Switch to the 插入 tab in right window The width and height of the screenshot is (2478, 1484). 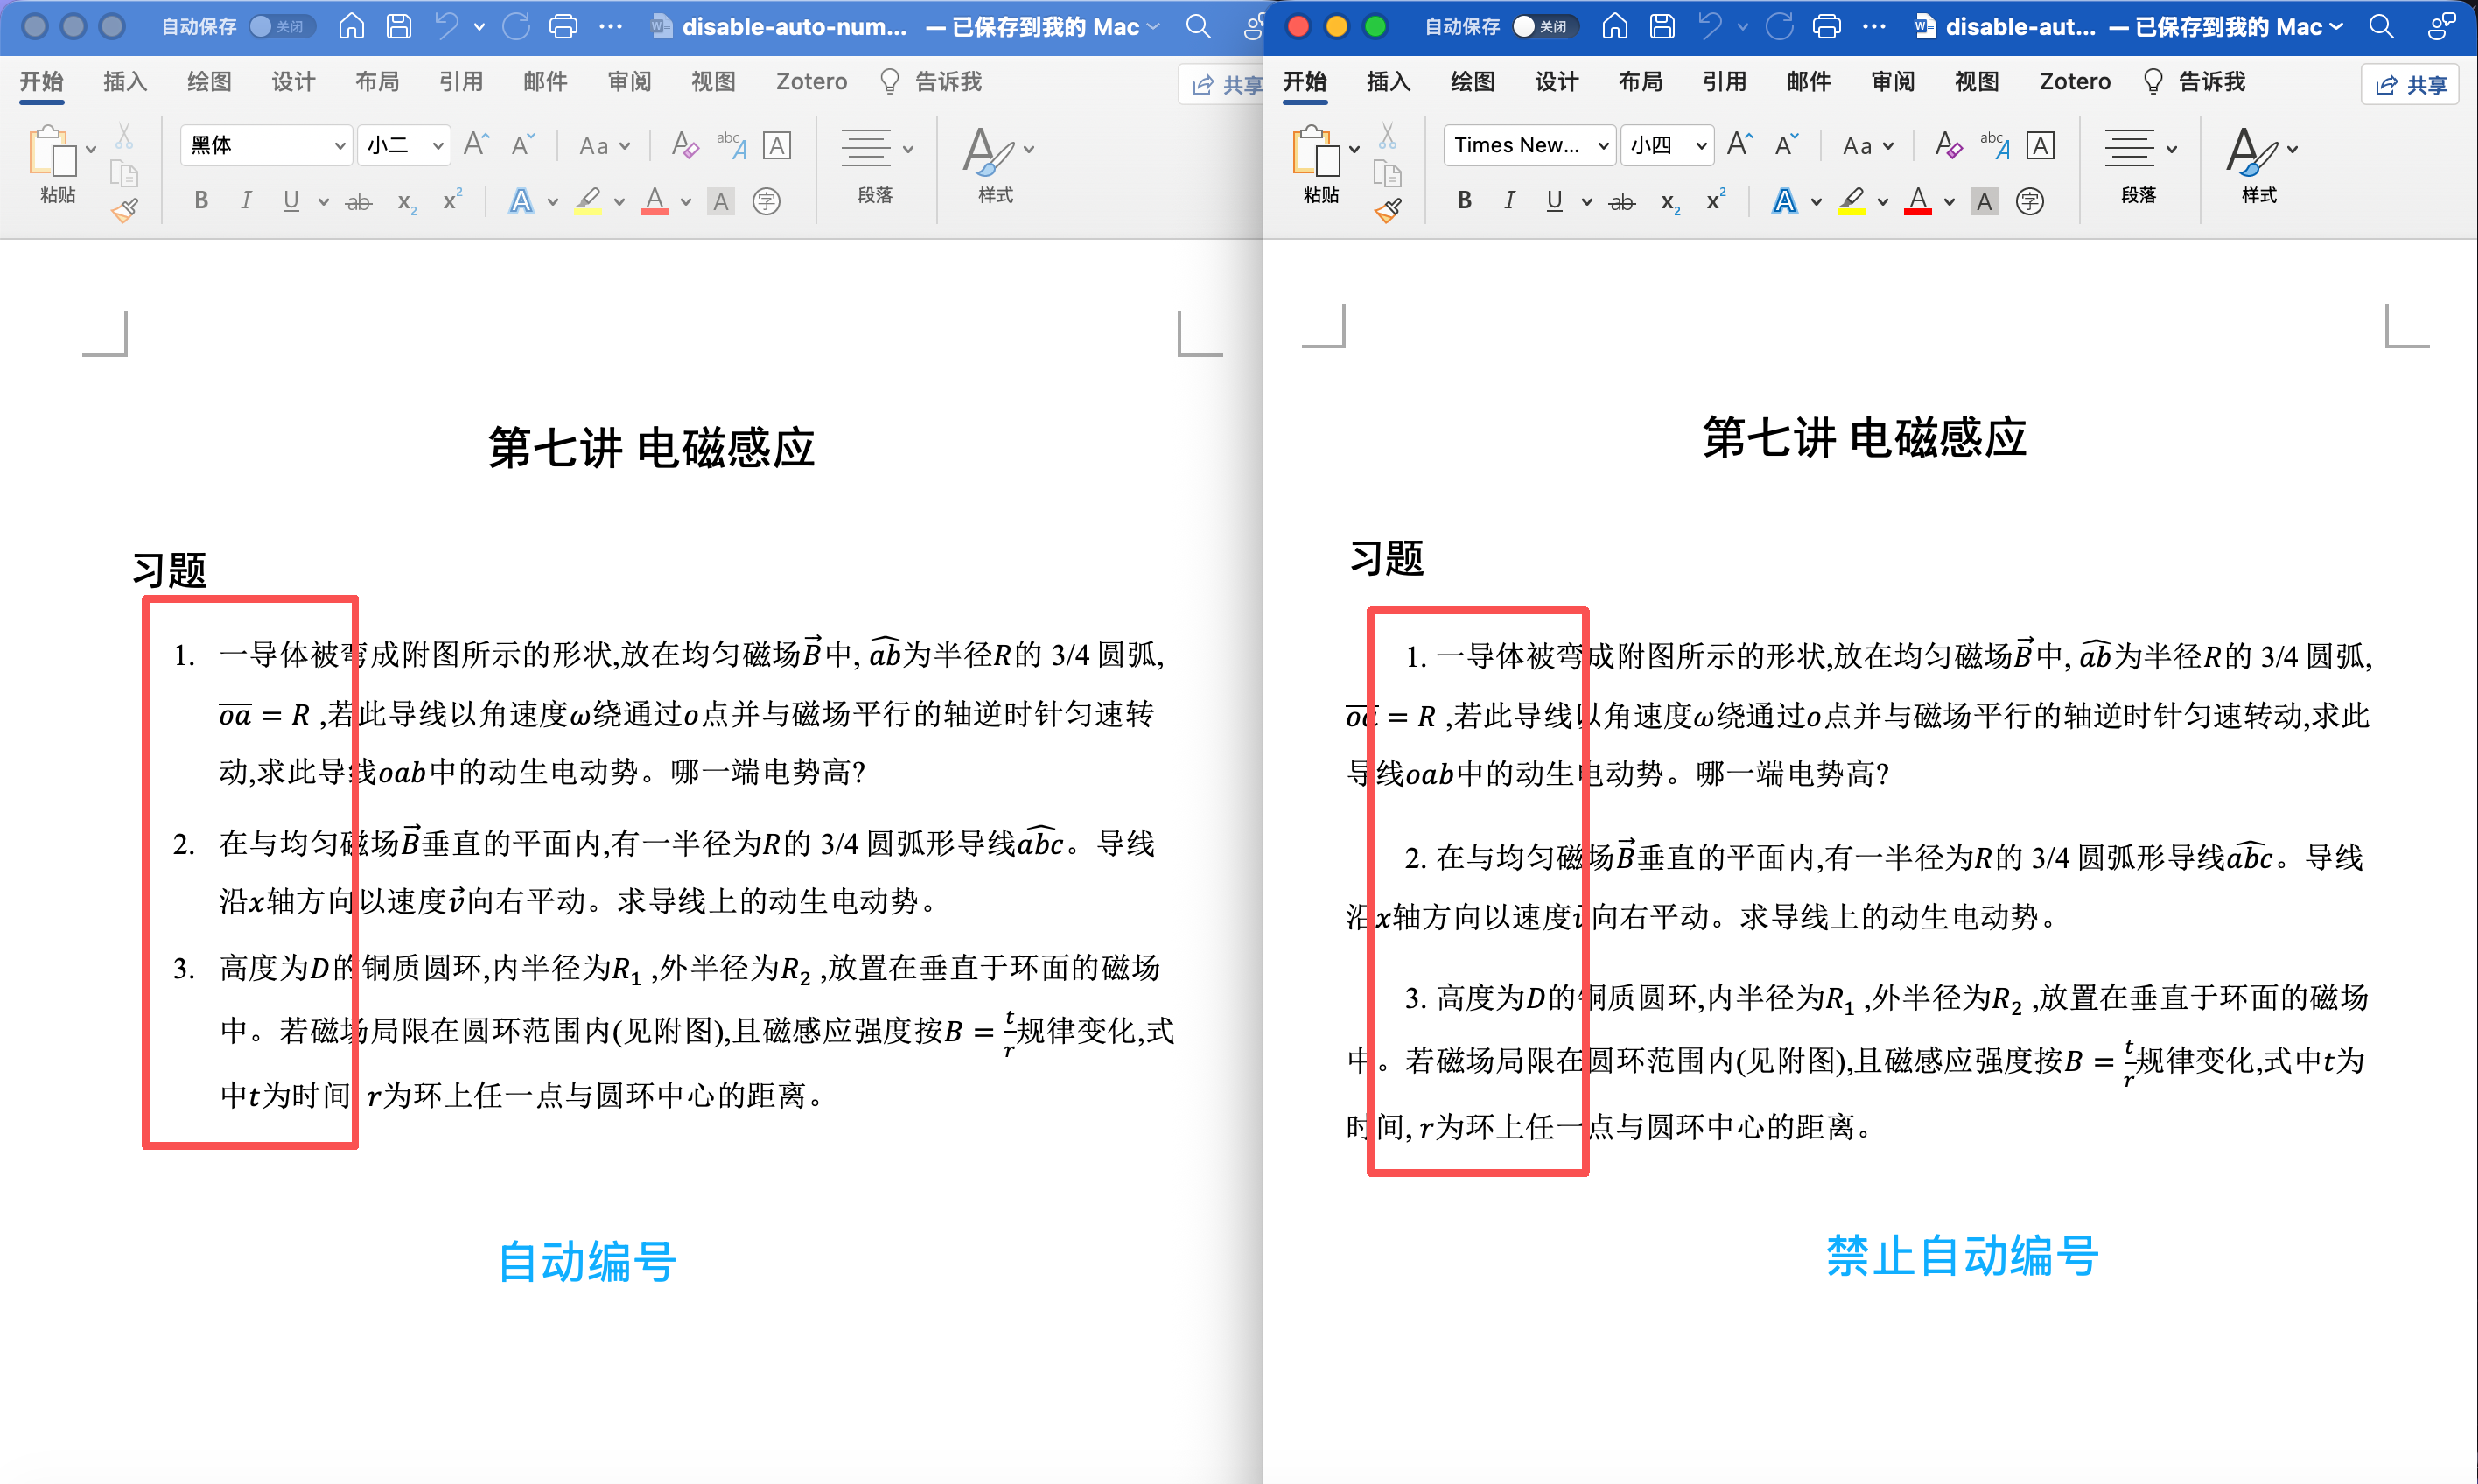(1388, 82)
